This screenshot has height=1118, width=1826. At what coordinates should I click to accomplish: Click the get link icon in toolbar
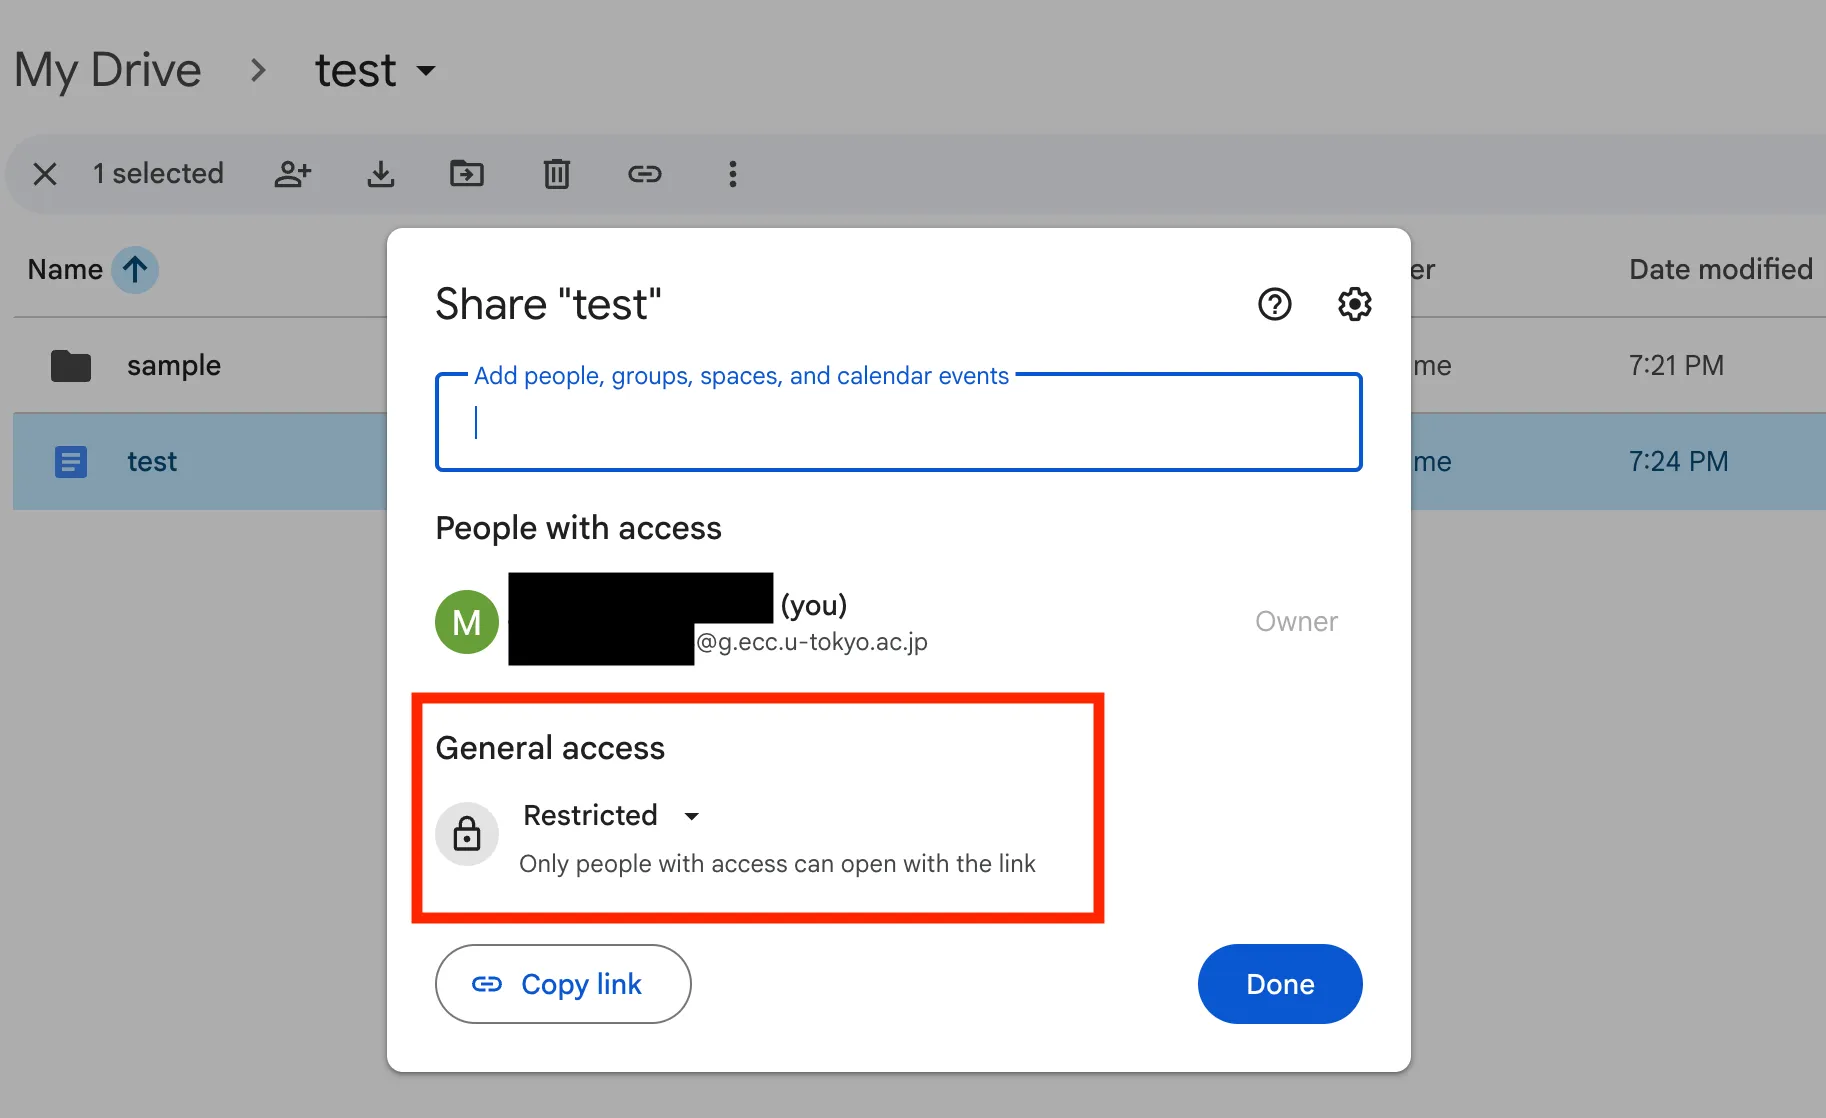coord(645,174)
